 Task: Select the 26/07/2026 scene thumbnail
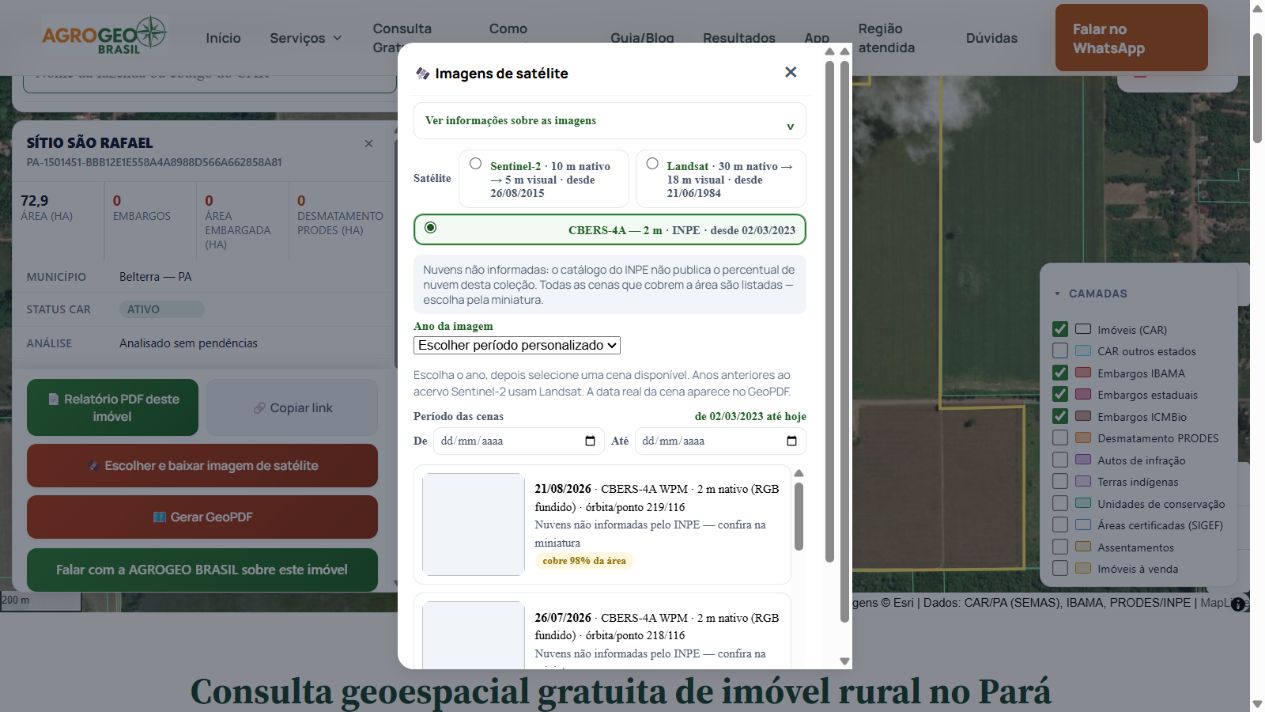474,635
